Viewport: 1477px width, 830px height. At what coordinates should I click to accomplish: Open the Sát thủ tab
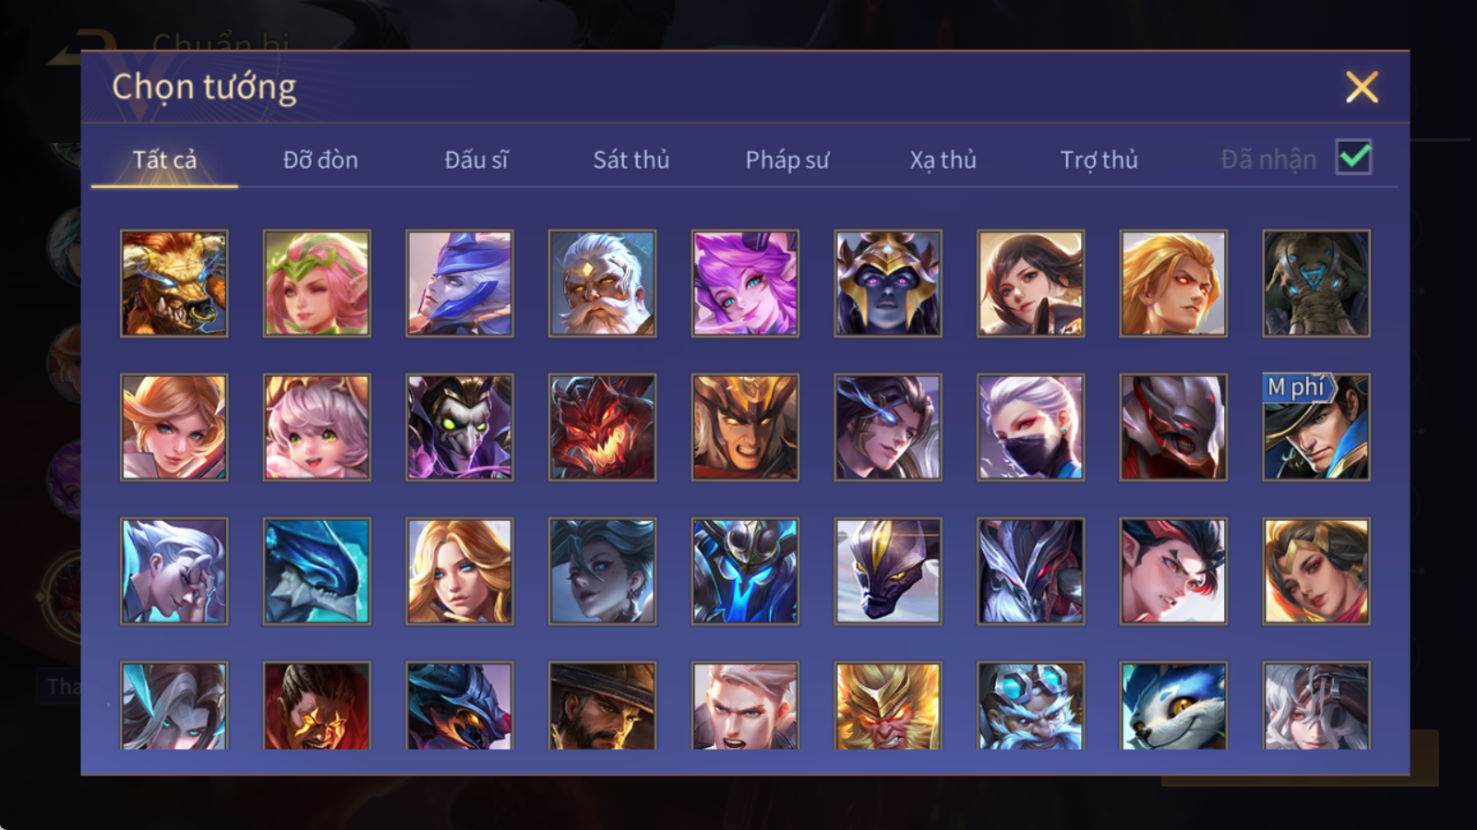point(631,159)
